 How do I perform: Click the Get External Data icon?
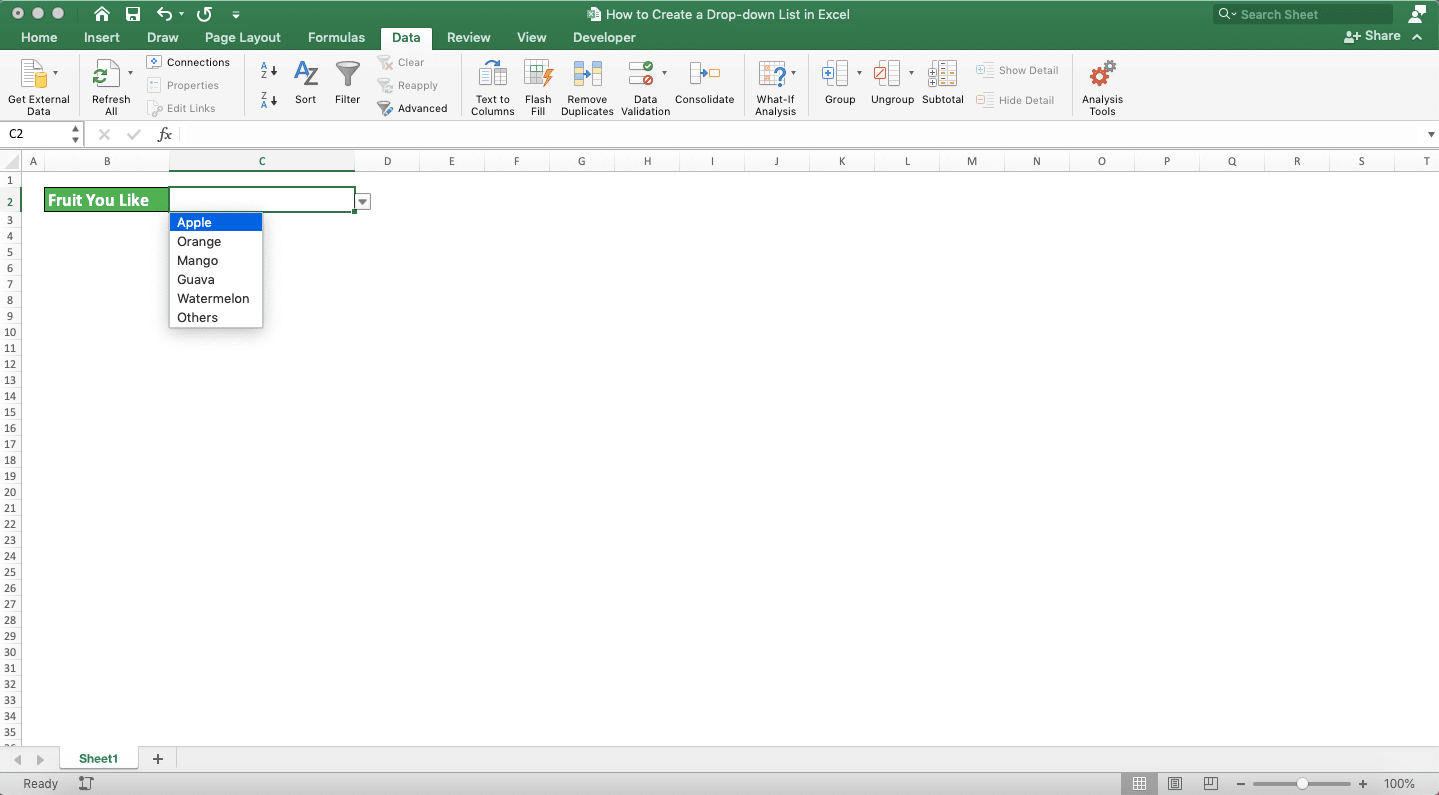tap(33, 75)
